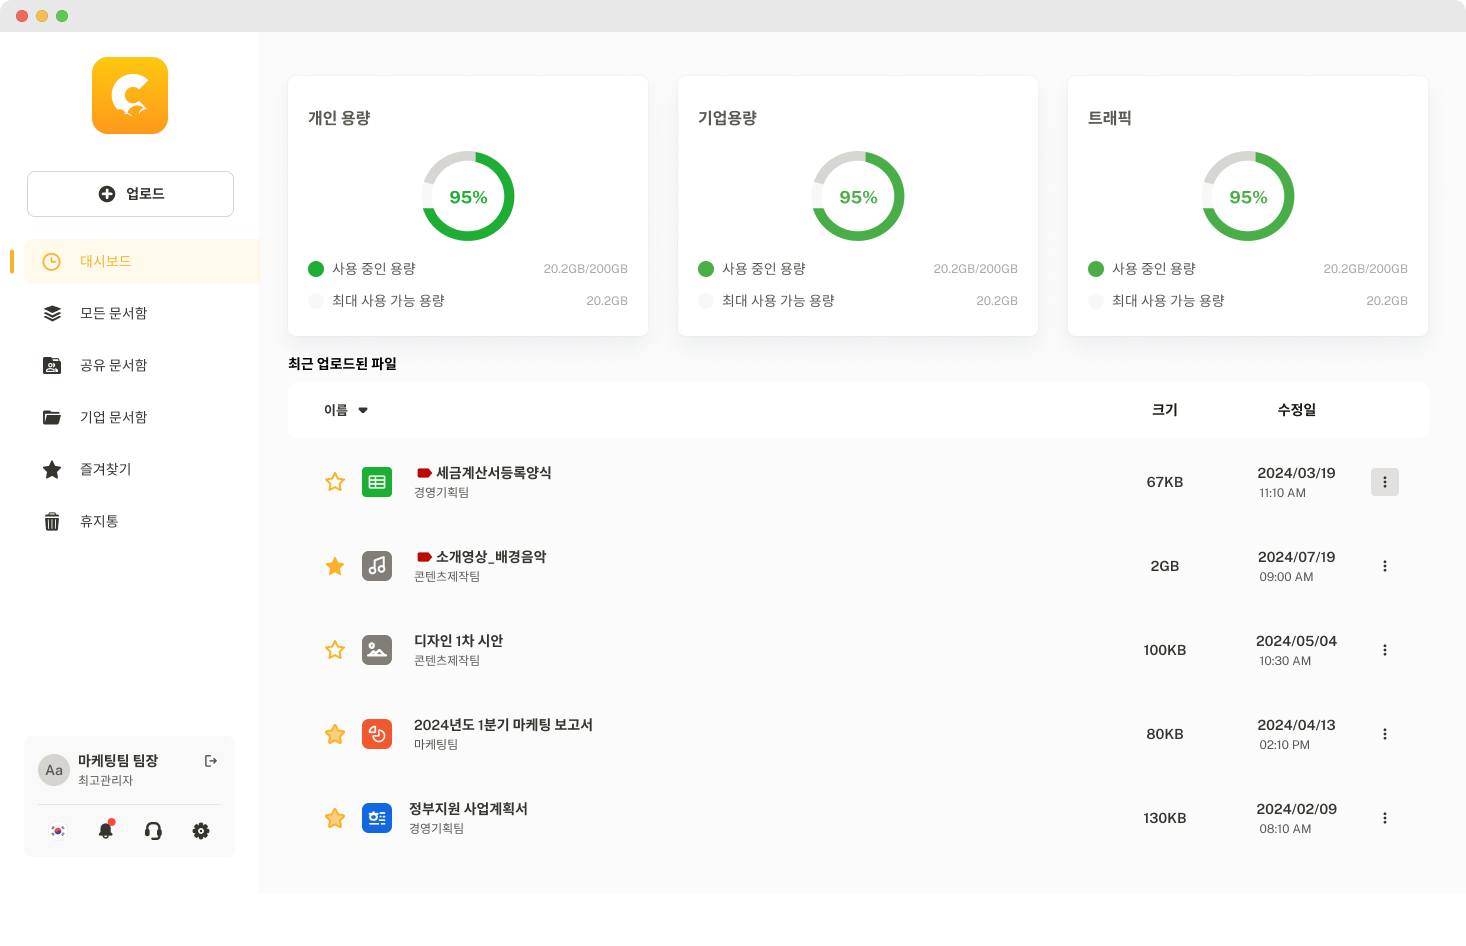Open more options for 세금계산서등록양식
This screenshot has width=1466, height=946.
pyautogui.click(x=1385, y=482)
